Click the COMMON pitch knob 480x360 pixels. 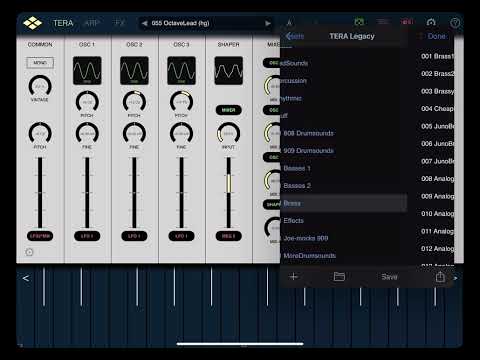pyautogui.click(x=40, y=133)
